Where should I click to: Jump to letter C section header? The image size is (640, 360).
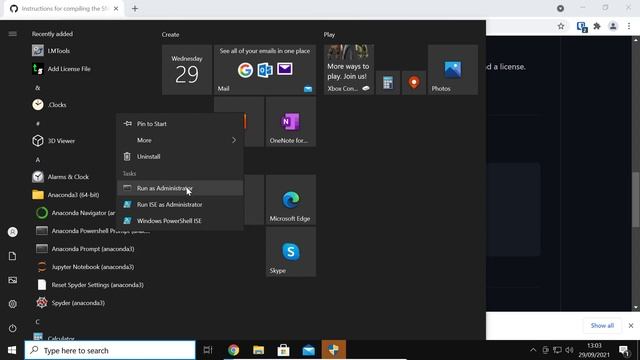38,322
